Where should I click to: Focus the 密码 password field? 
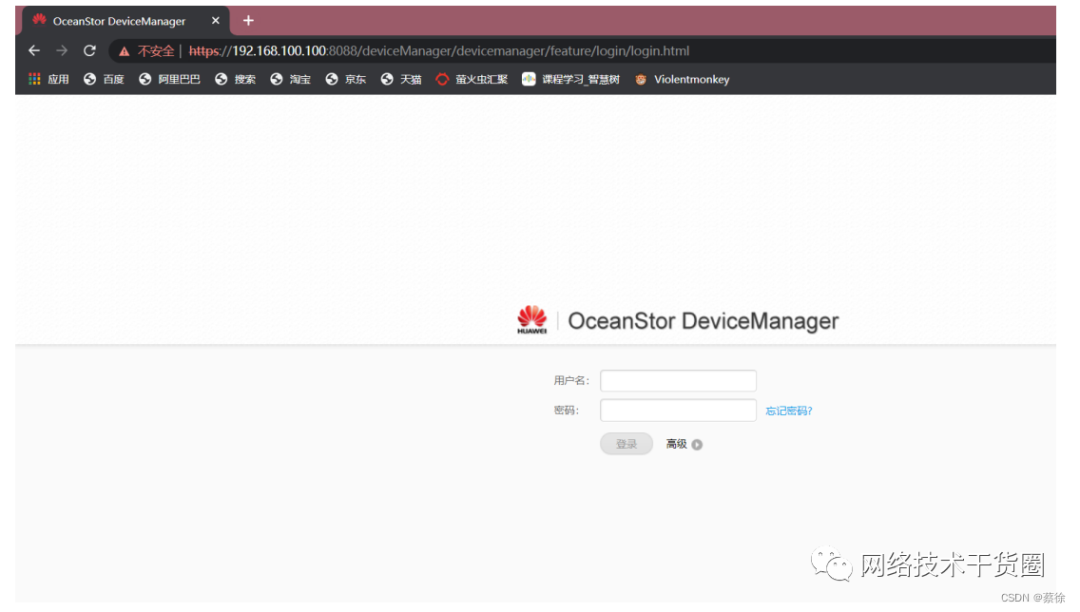(678, 410)
